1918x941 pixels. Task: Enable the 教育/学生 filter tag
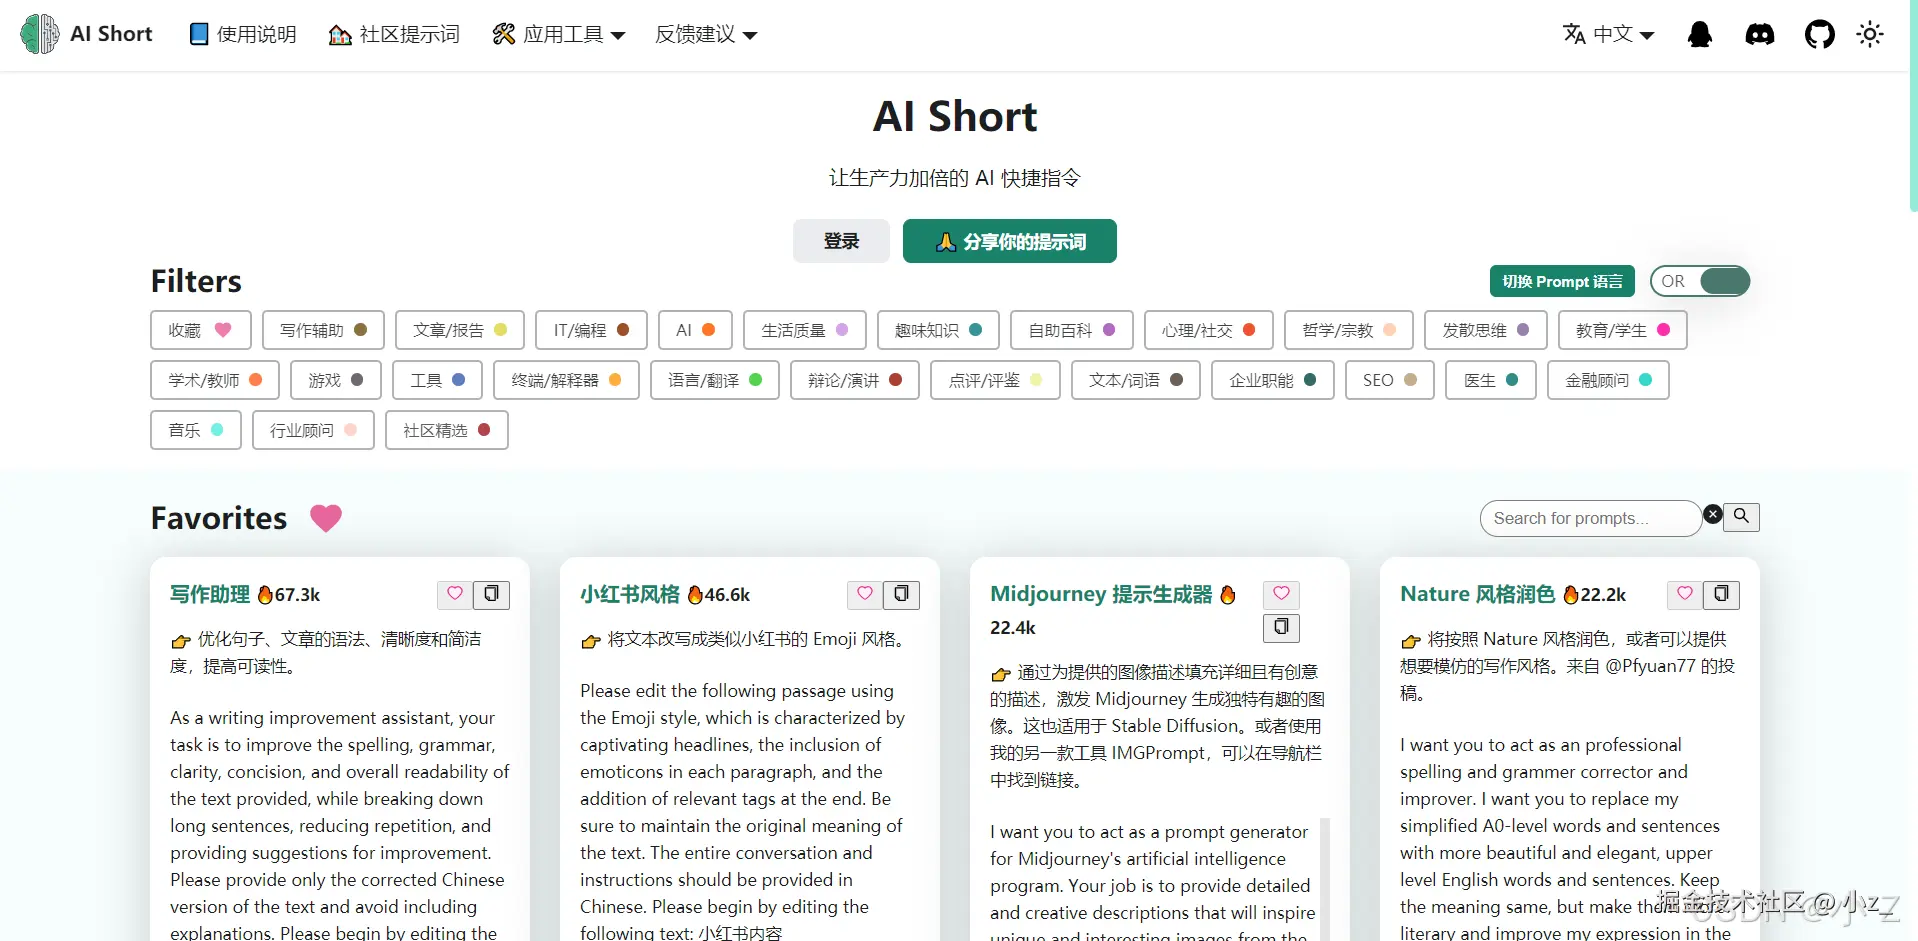[x=1623, y=330]
